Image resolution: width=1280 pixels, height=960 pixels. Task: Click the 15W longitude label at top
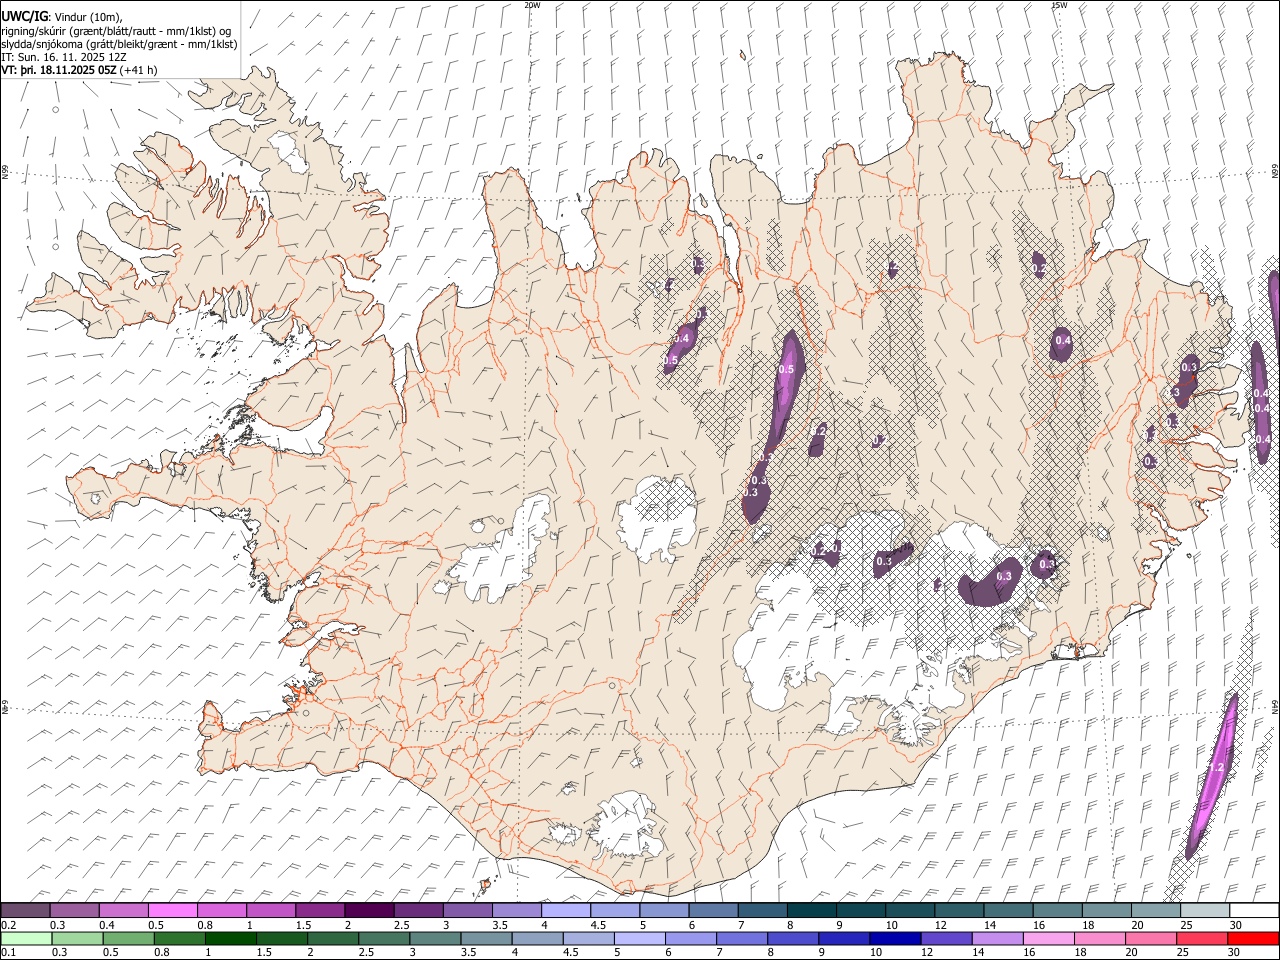point(1059,5)
